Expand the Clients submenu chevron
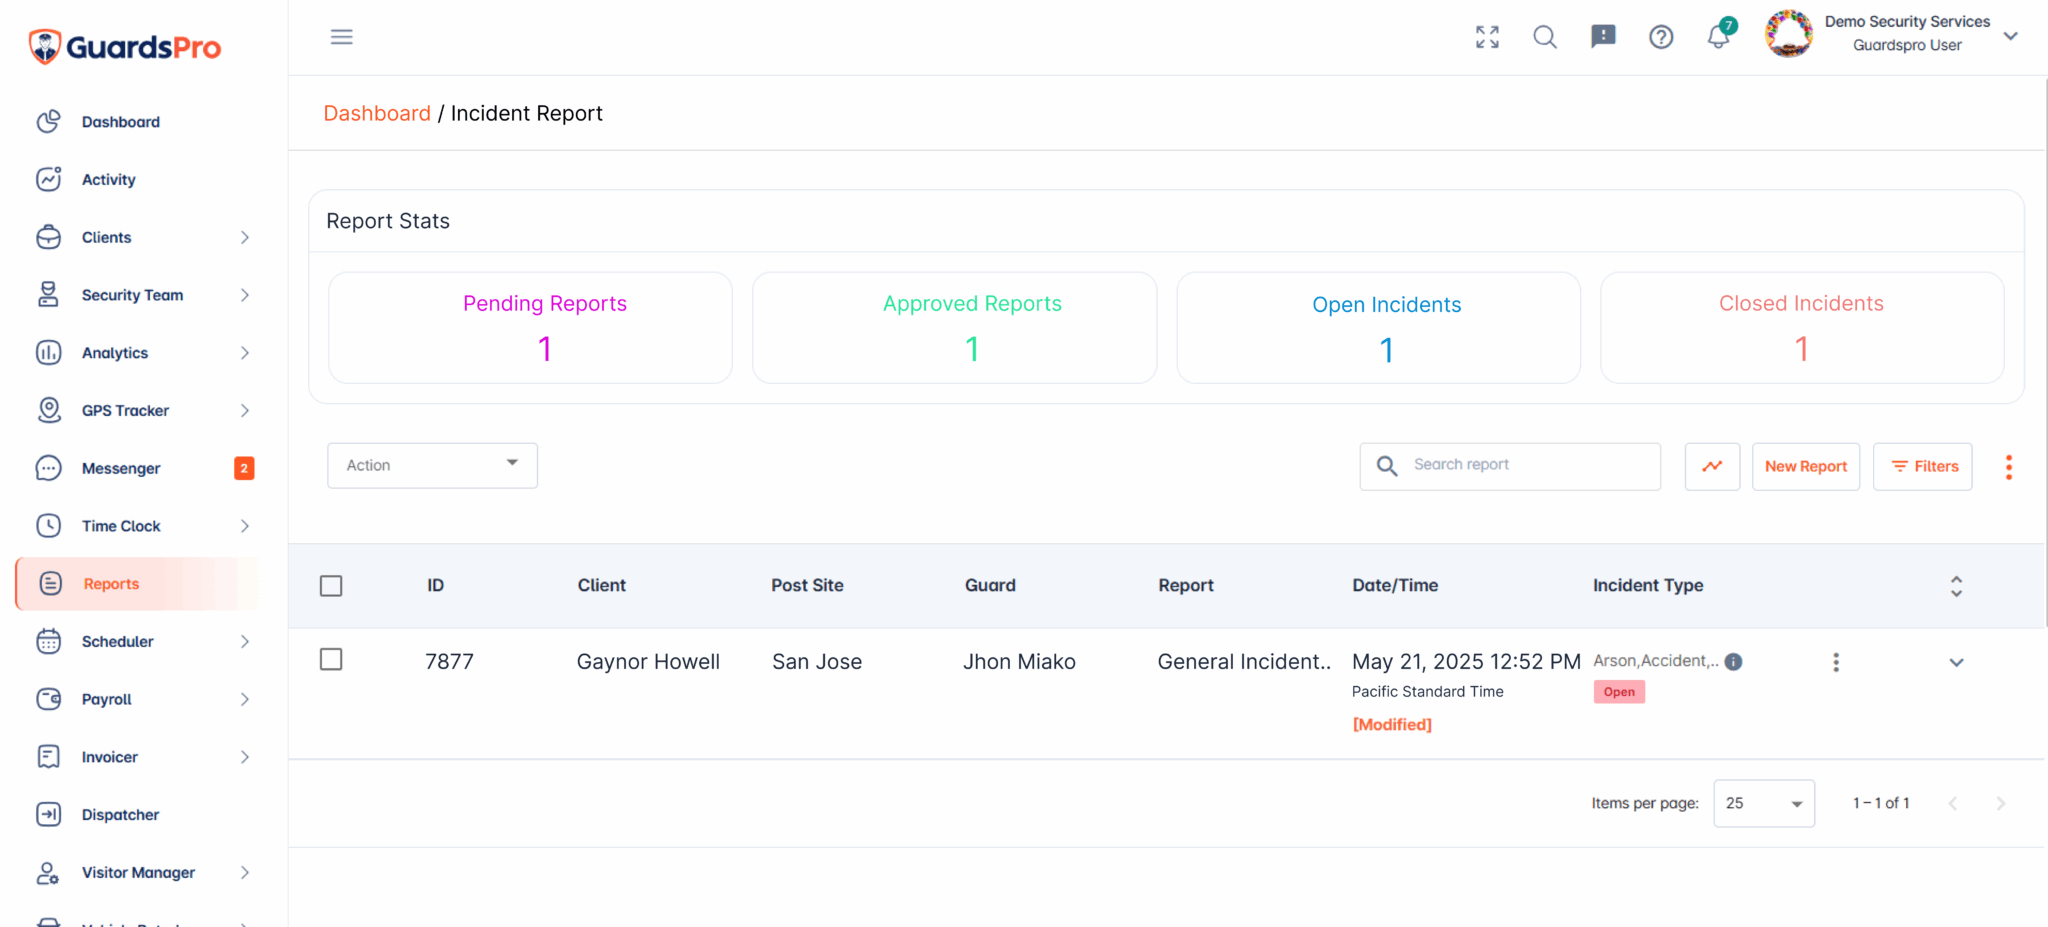2048x927 pixels. tap(245, 237)
